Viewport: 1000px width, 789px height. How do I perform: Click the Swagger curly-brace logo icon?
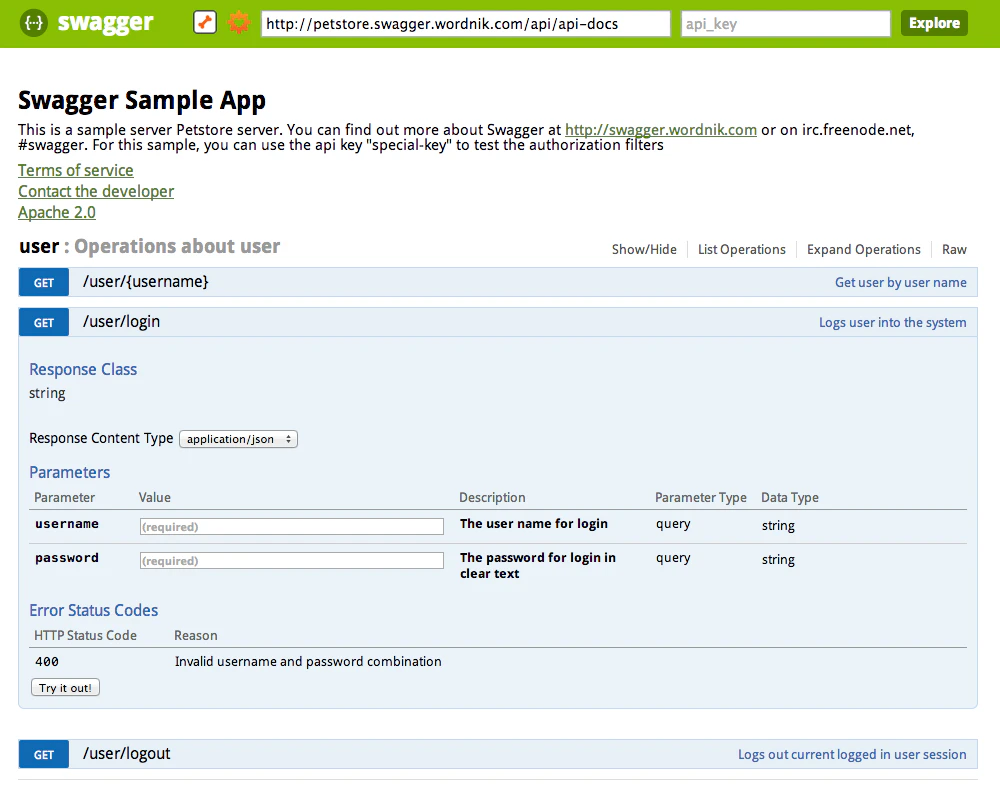pos(34,24)
